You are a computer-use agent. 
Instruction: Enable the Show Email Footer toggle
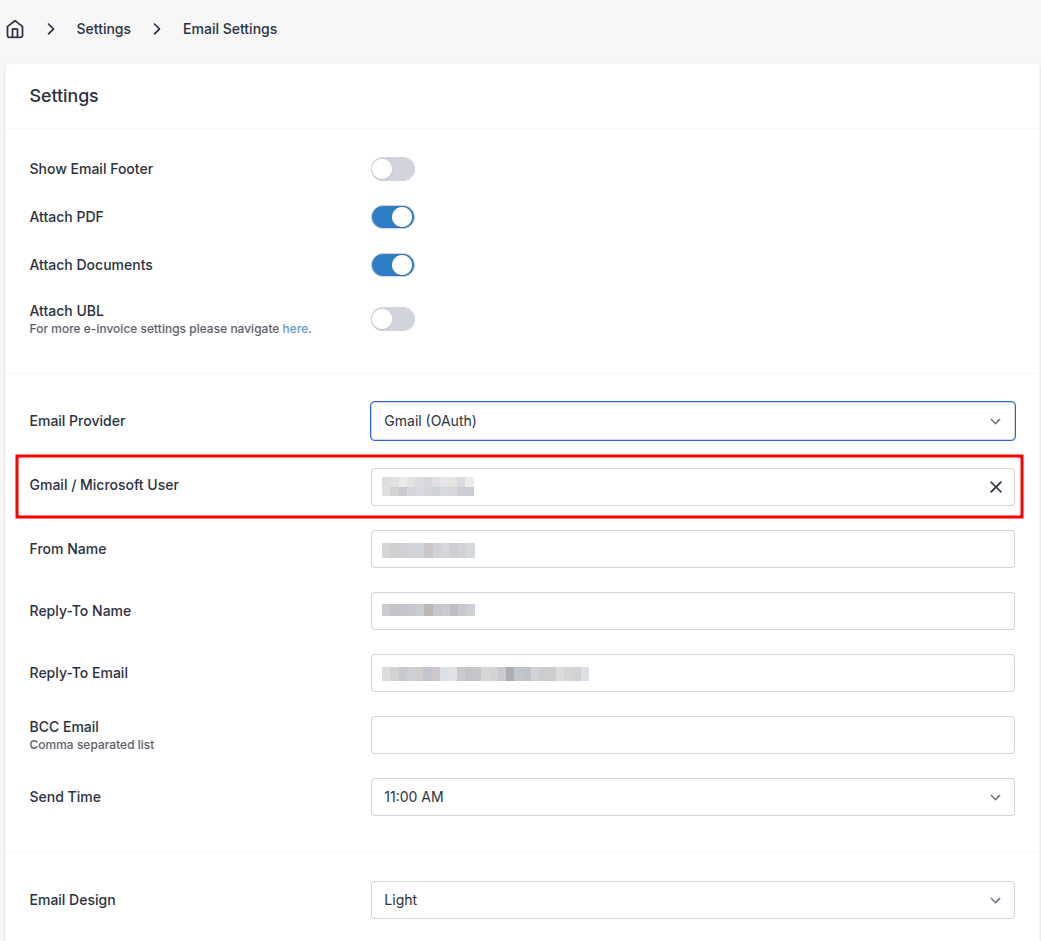click(x=392, y=169)
